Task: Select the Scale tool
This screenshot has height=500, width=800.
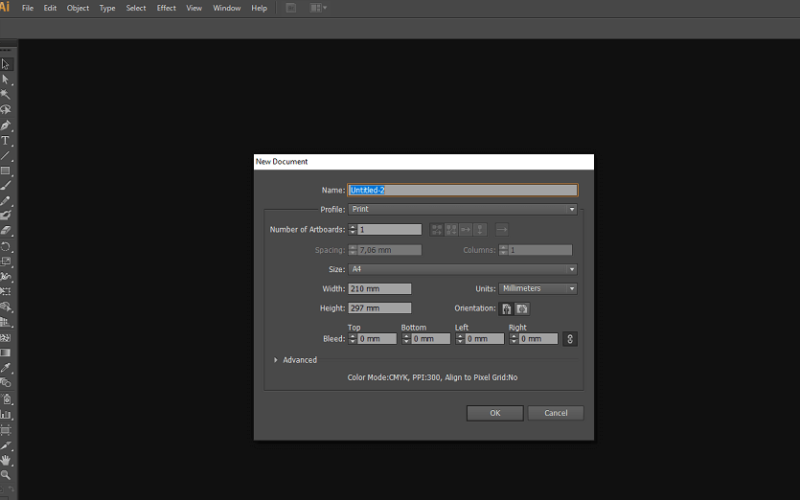Action: click(6, 262)
